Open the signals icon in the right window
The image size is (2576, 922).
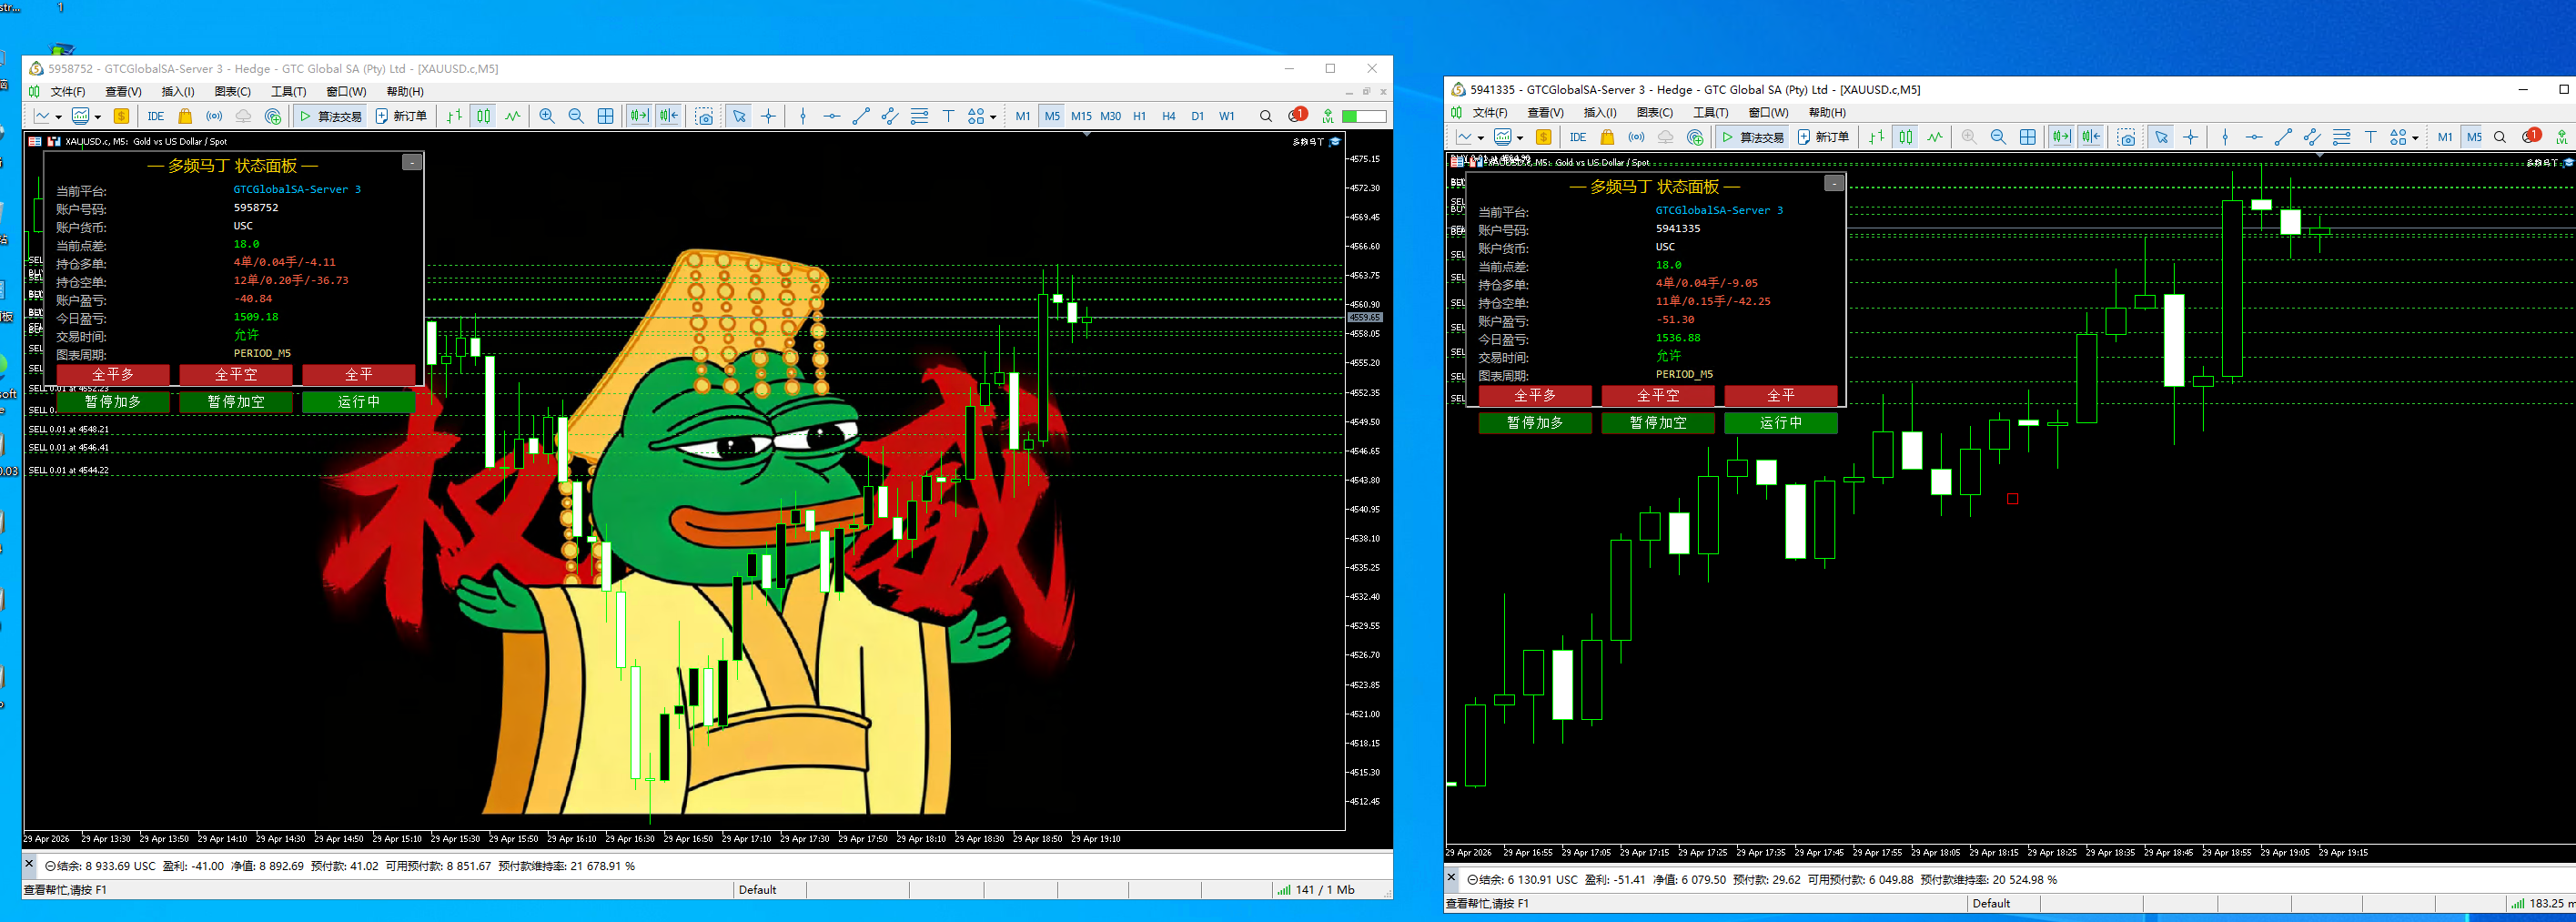coord(1636,137)
